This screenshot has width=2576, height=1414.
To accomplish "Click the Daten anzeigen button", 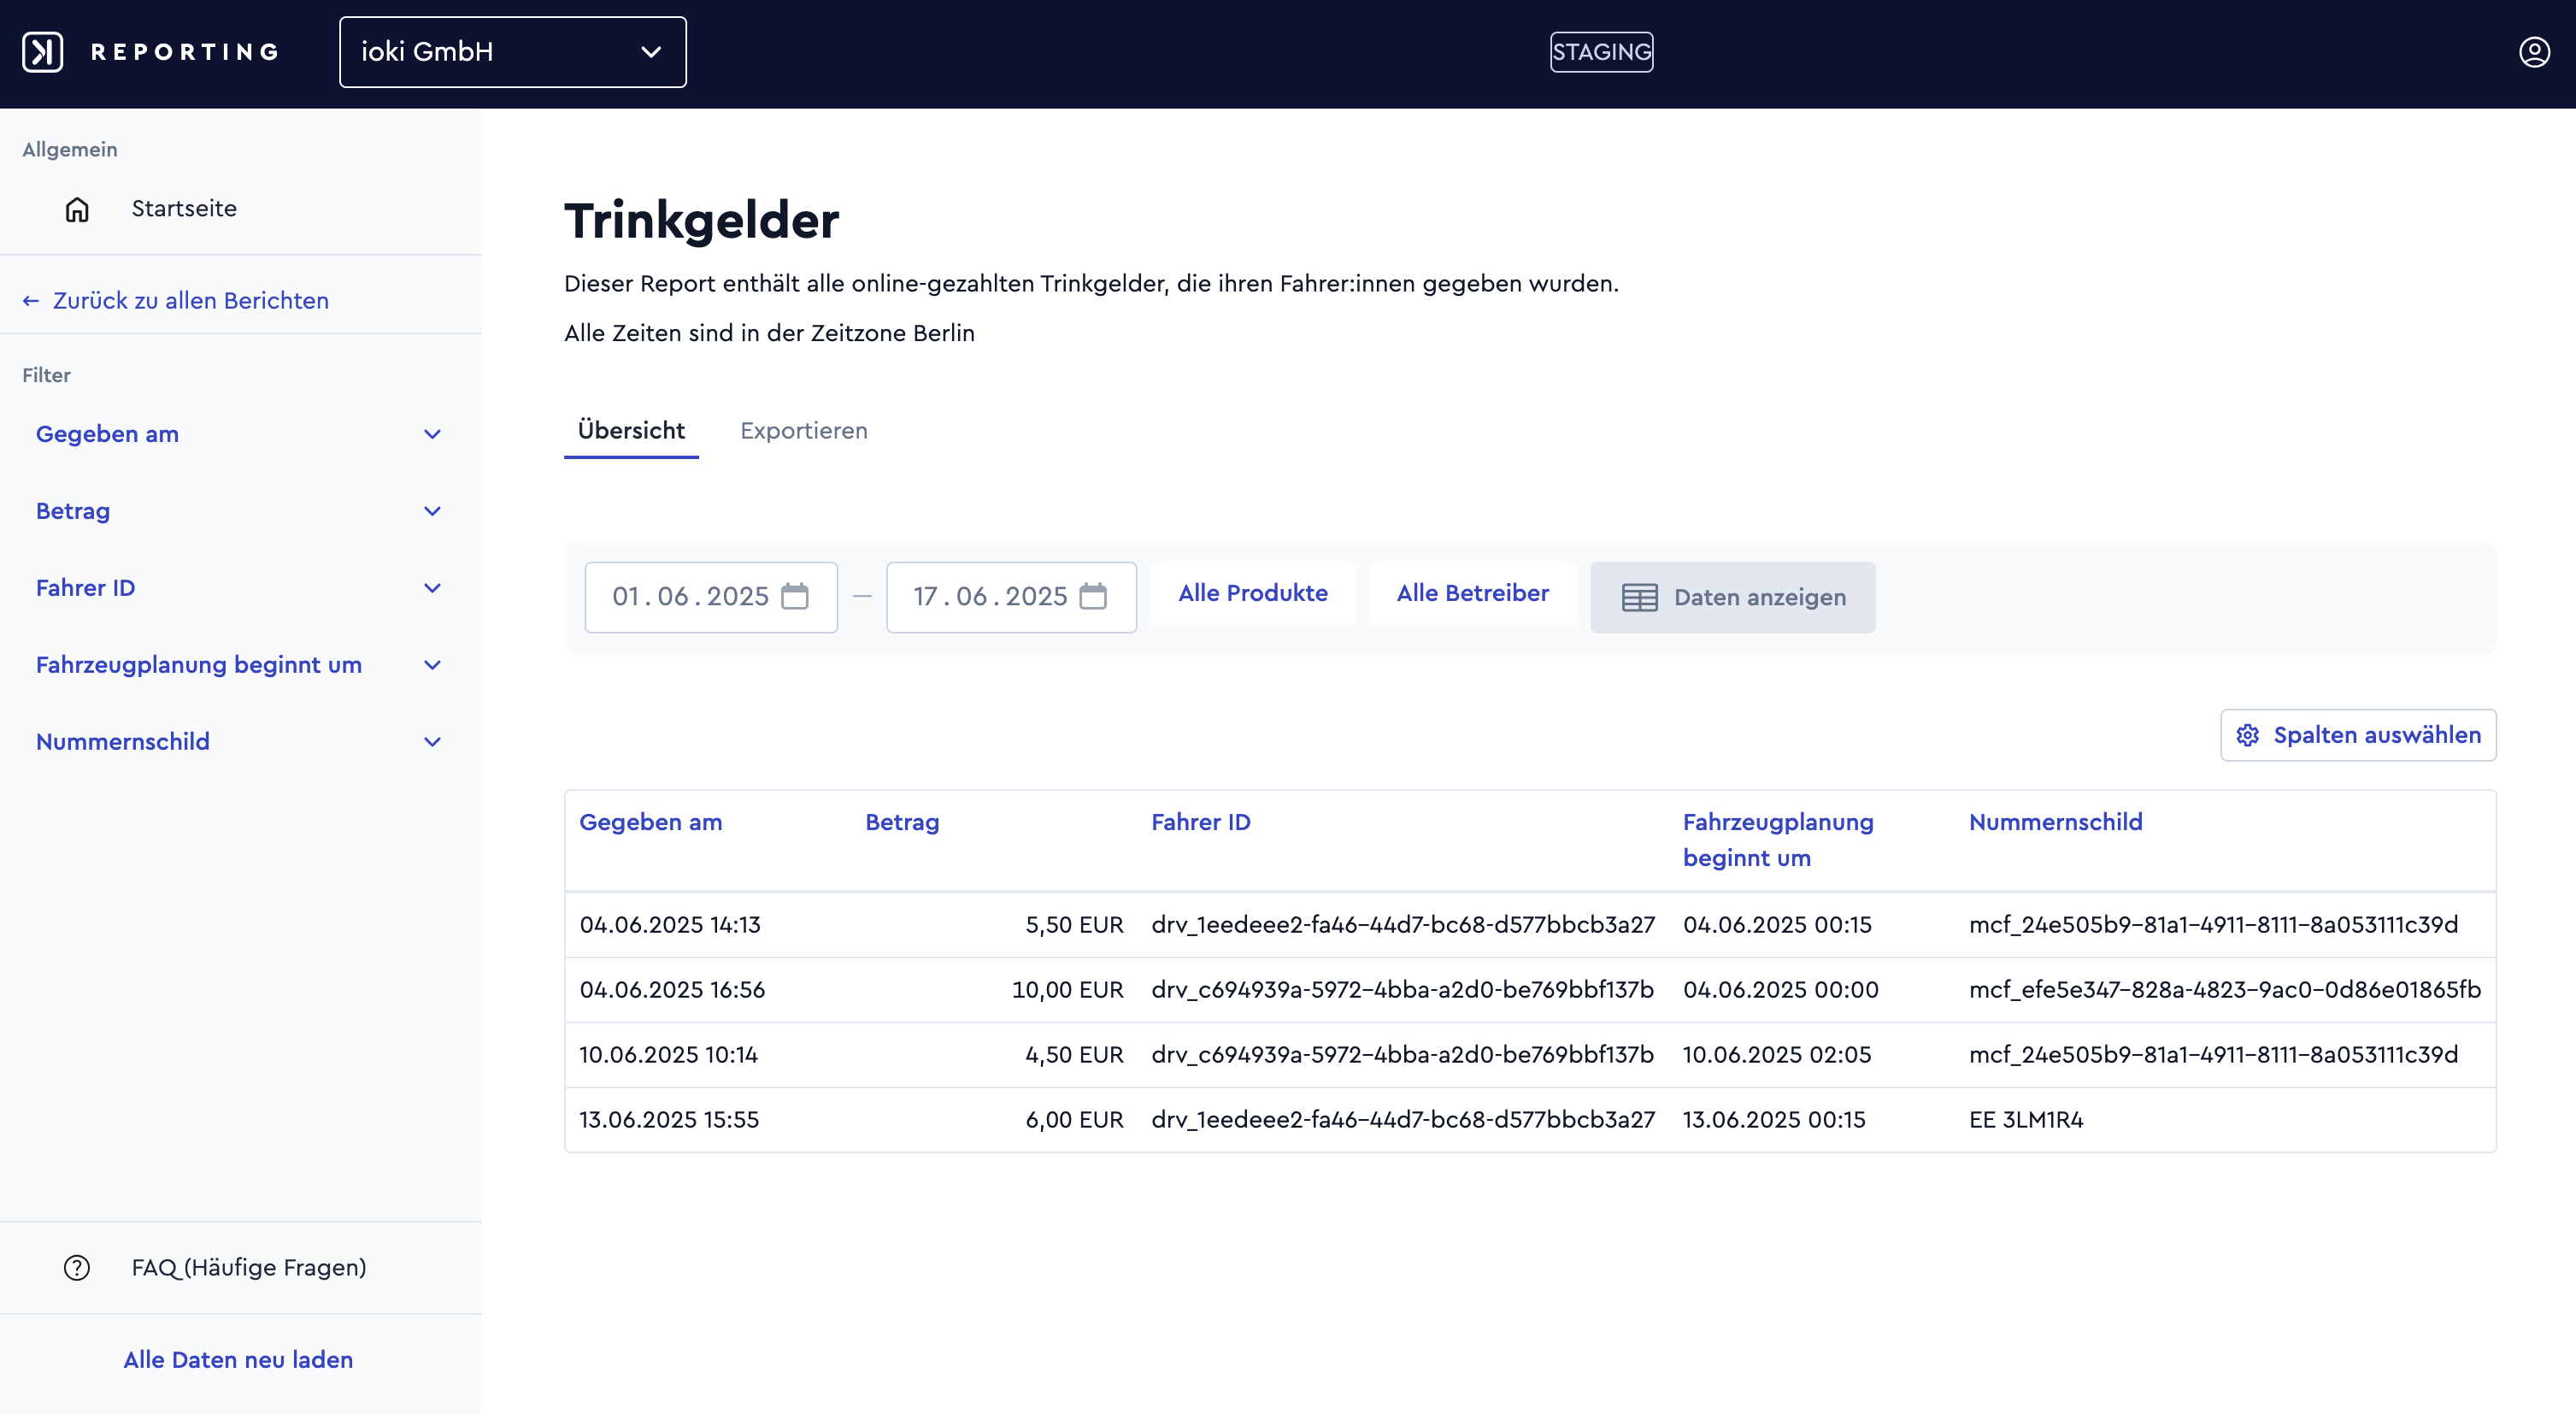I will [x=1732, y=597].
